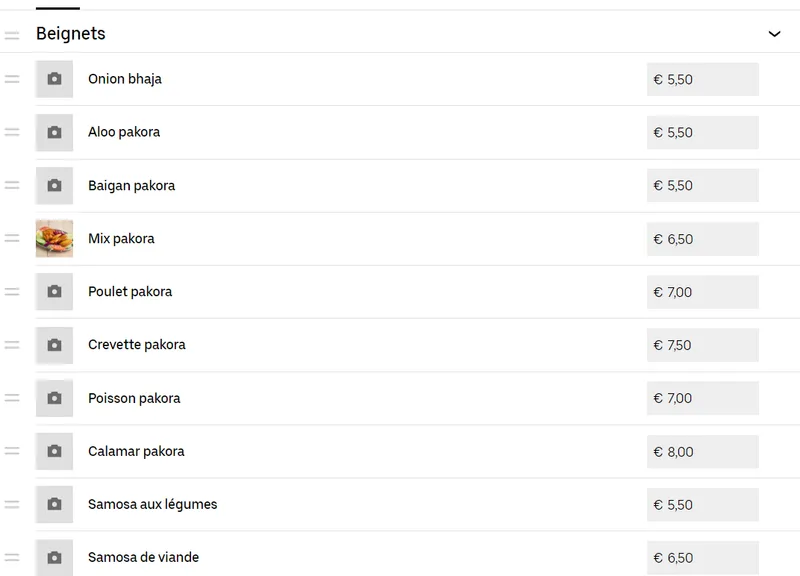Click the camera icon for Onion bhaja
Screen dimensions: 800x576
point(54,79)
